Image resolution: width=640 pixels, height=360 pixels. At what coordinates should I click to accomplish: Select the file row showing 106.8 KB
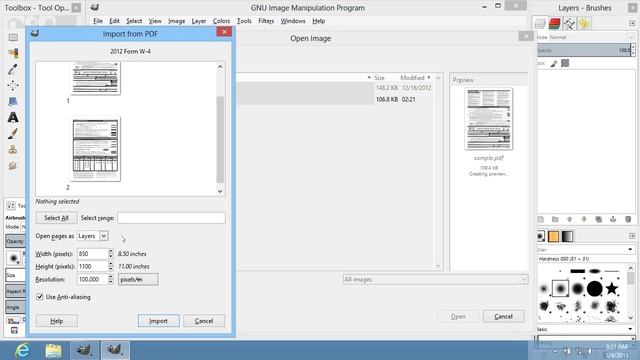click(335, 99)
